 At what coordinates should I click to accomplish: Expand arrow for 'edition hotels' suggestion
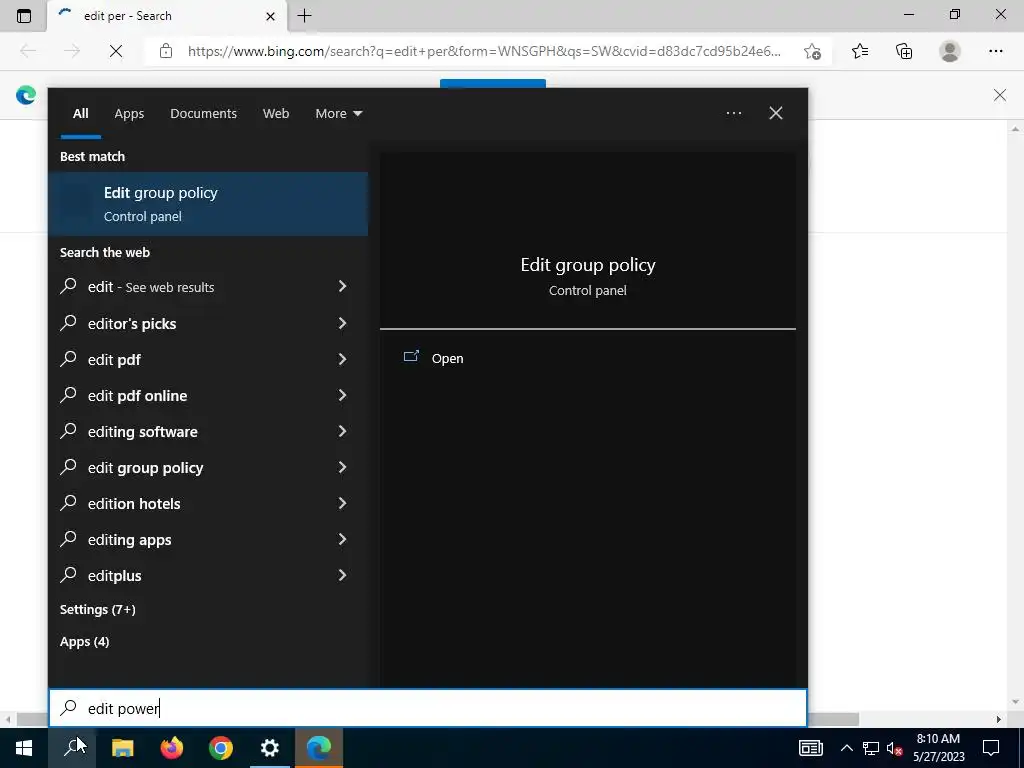[342, 502]
